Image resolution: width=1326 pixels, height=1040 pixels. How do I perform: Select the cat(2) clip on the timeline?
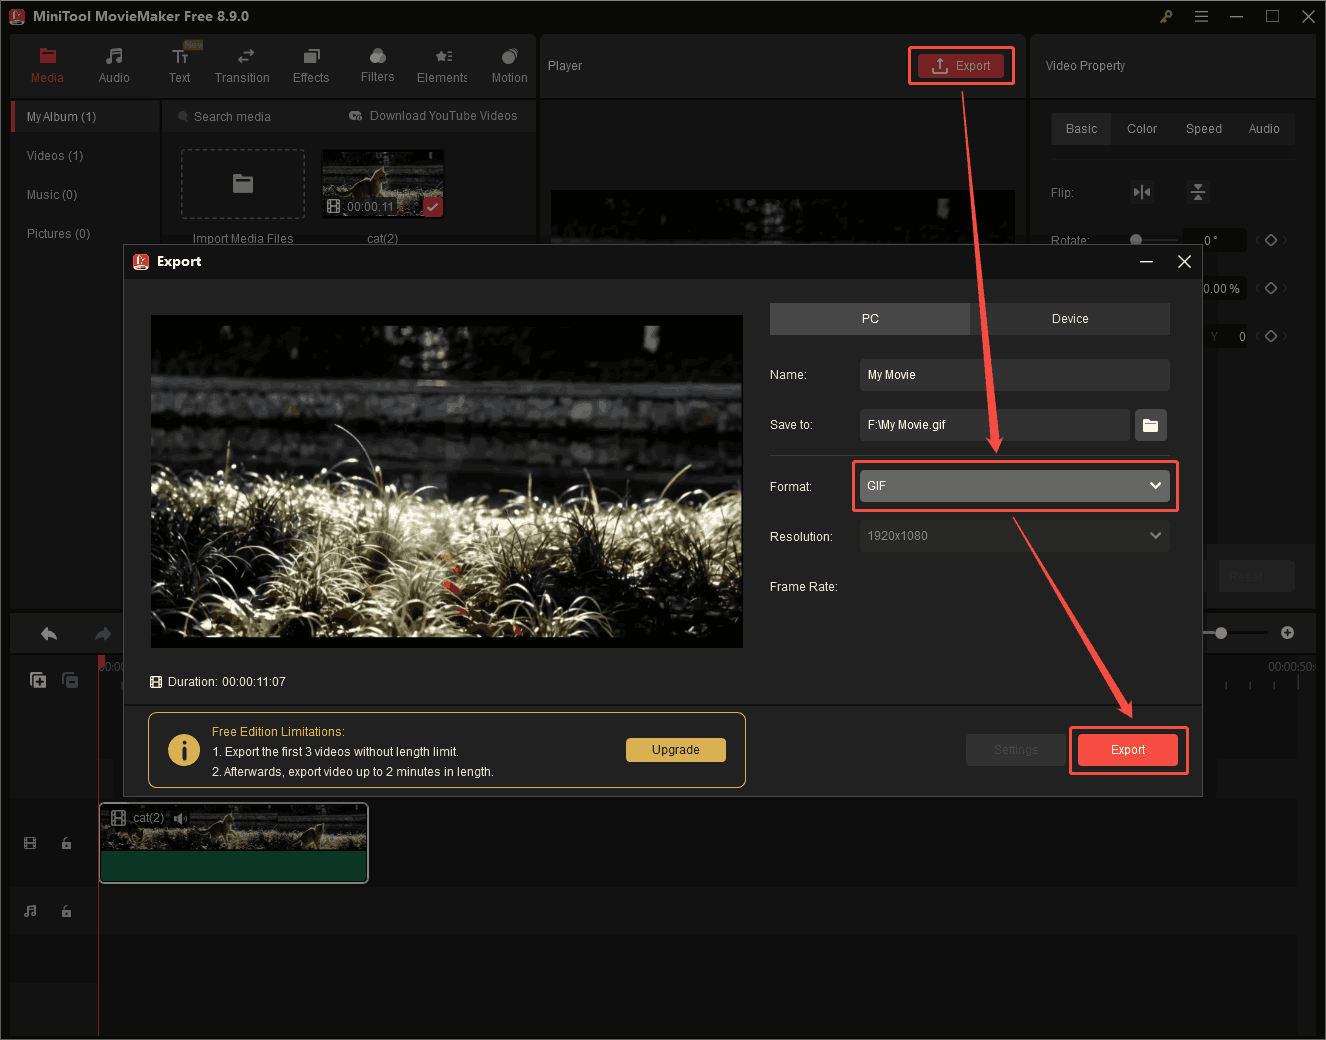[x=234, y=843]
